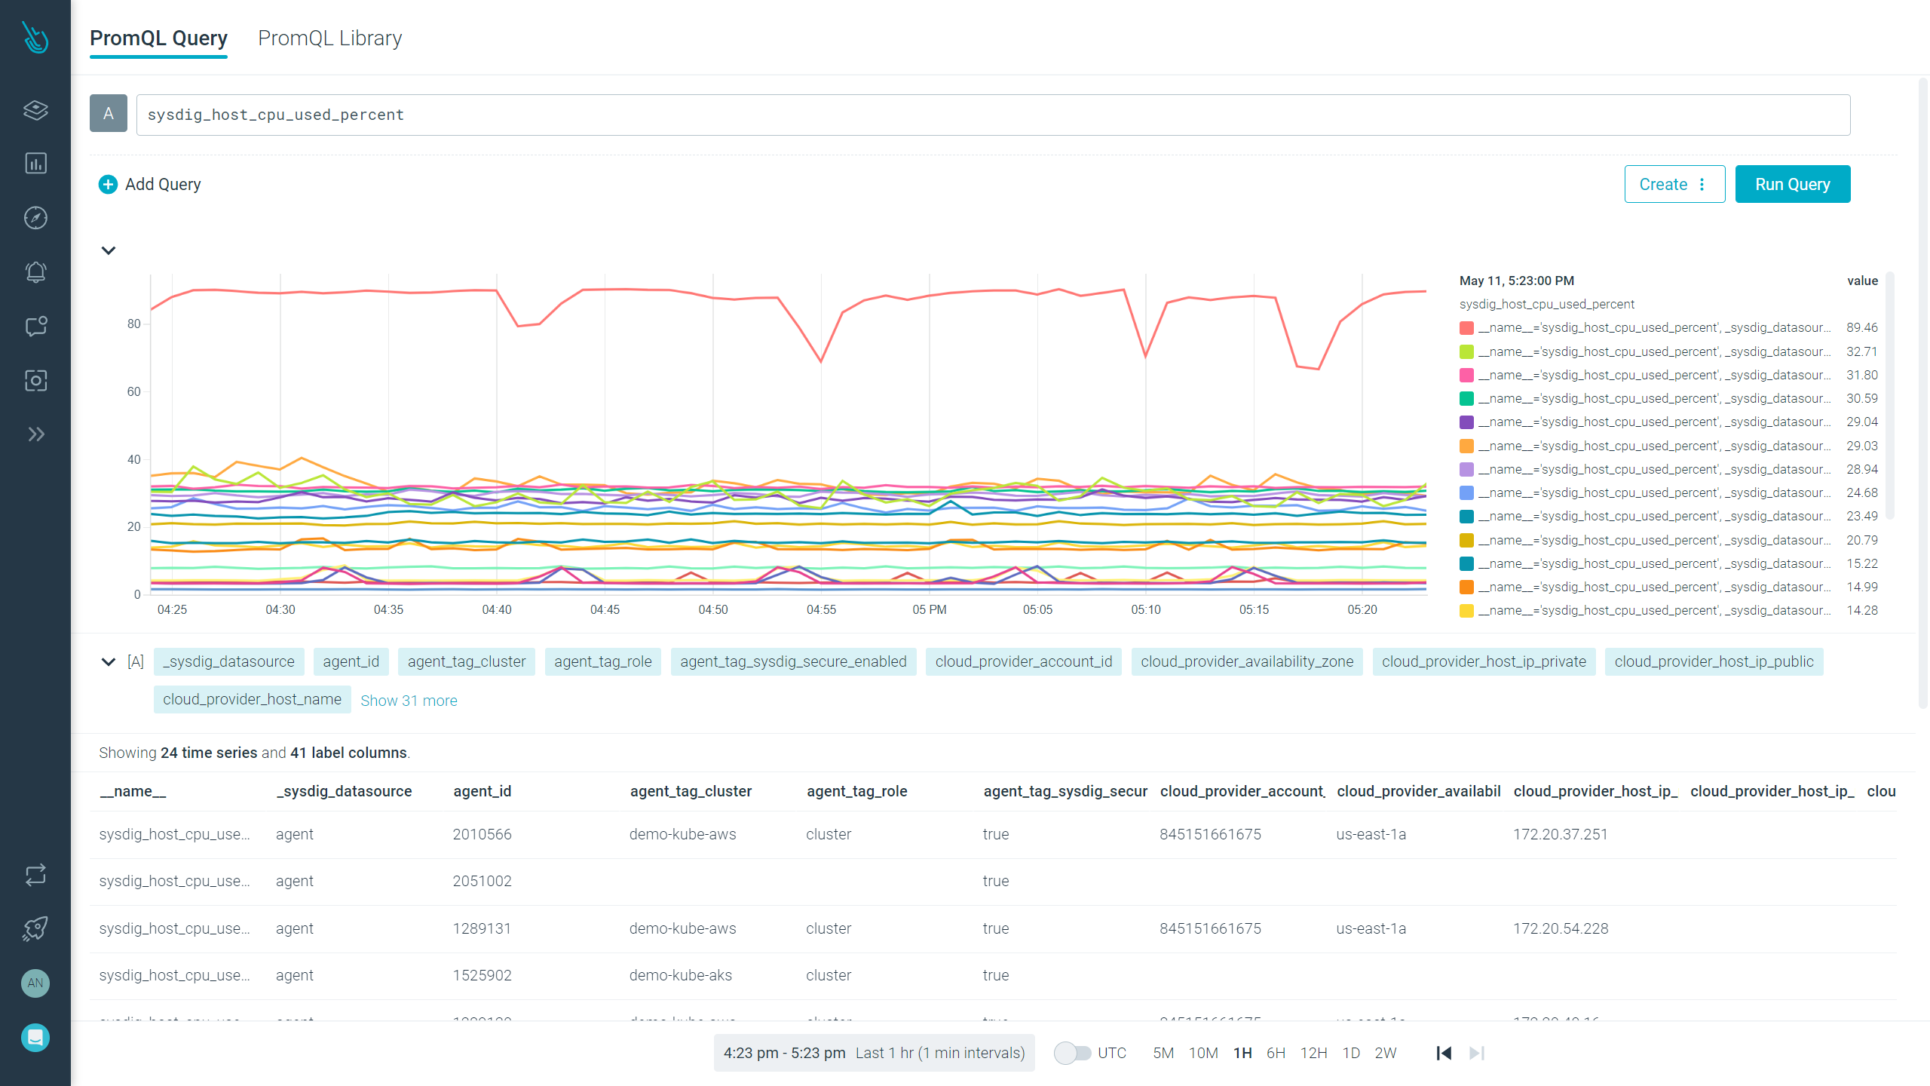
Task: Toggle UTC time display
Action: pyautogui.click(x=1073, y=1052)
